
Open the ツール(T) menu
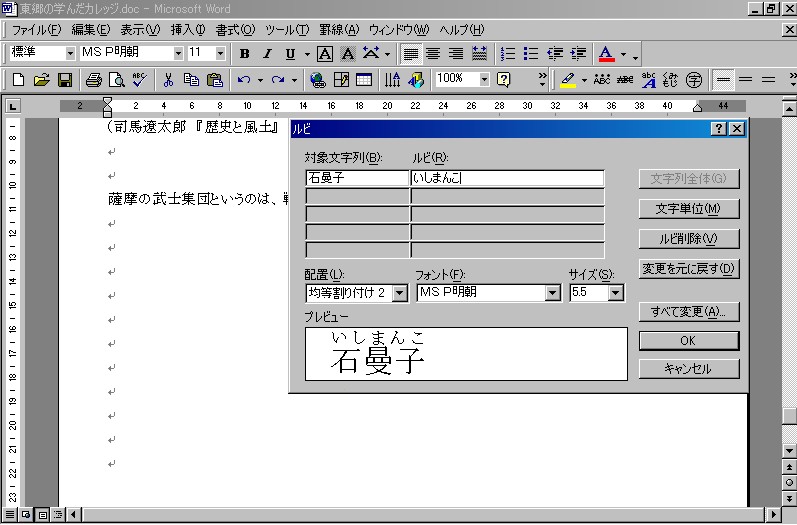[287, 30]
